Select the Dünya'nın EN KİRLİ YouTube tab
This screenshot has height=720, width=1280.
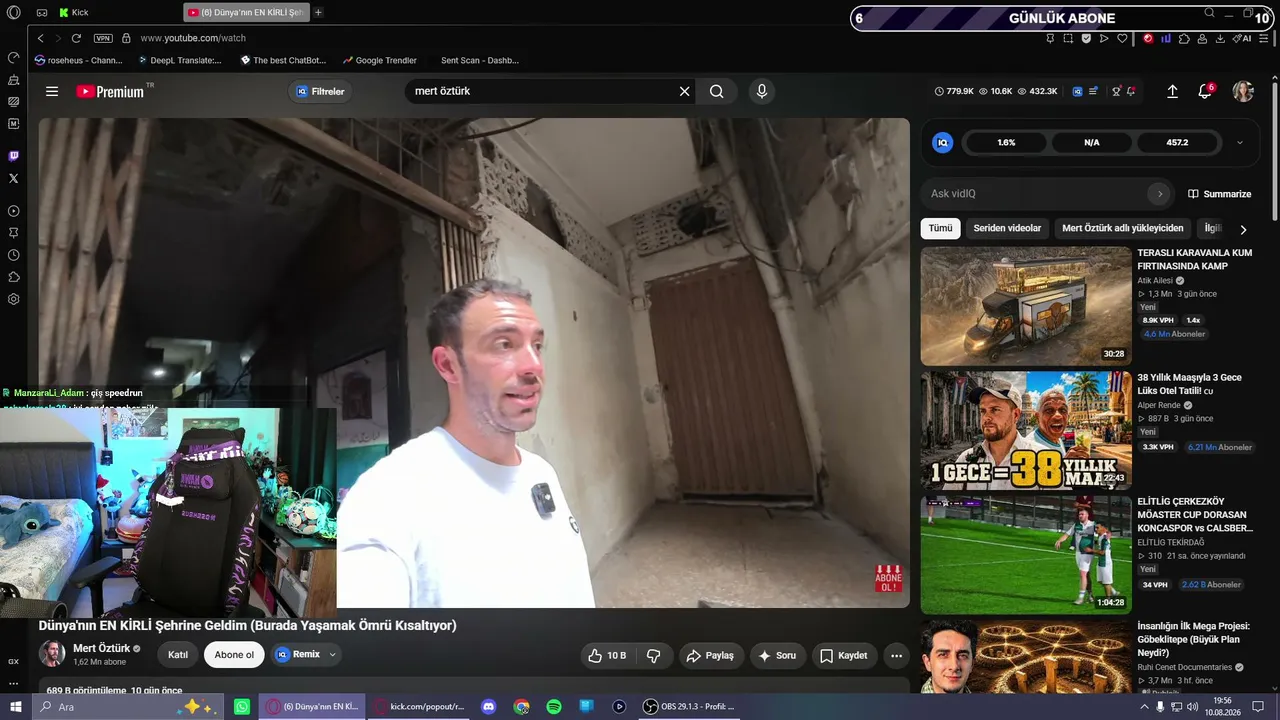click(x=246, y=12)
